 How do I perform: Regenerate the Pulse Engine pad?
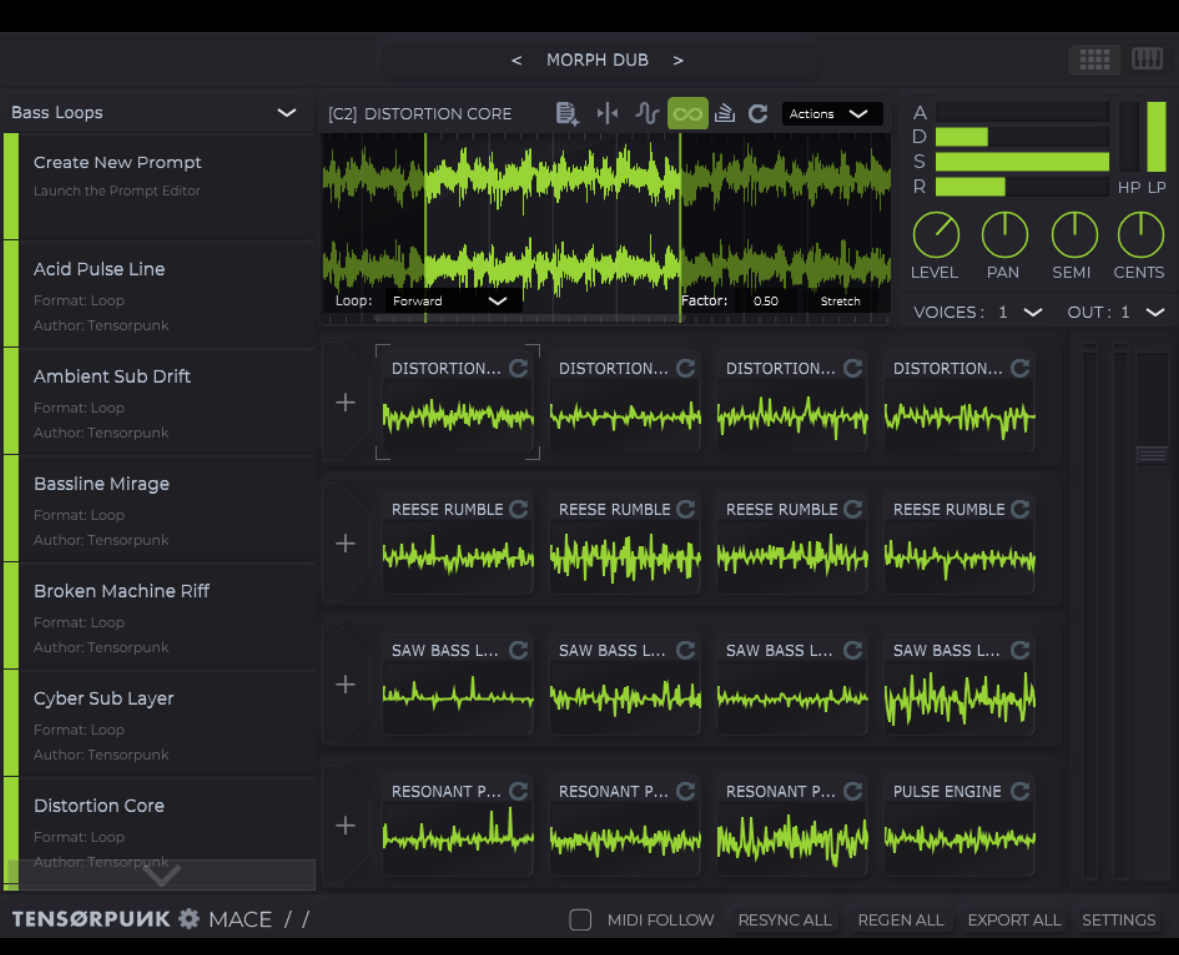coord(1020,791)
